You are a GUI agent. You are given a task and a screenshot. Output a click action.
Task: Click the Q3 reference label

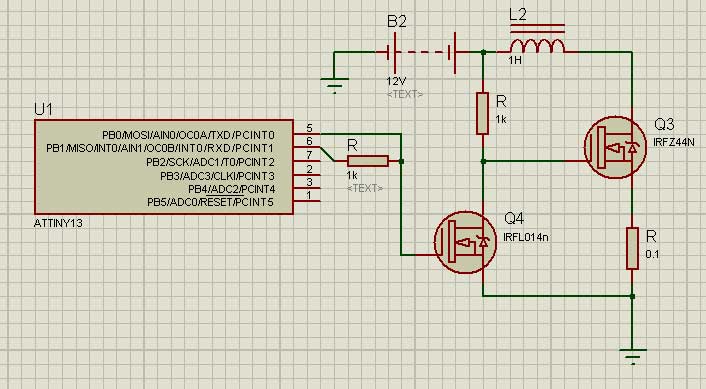click(x=665, y=124)
